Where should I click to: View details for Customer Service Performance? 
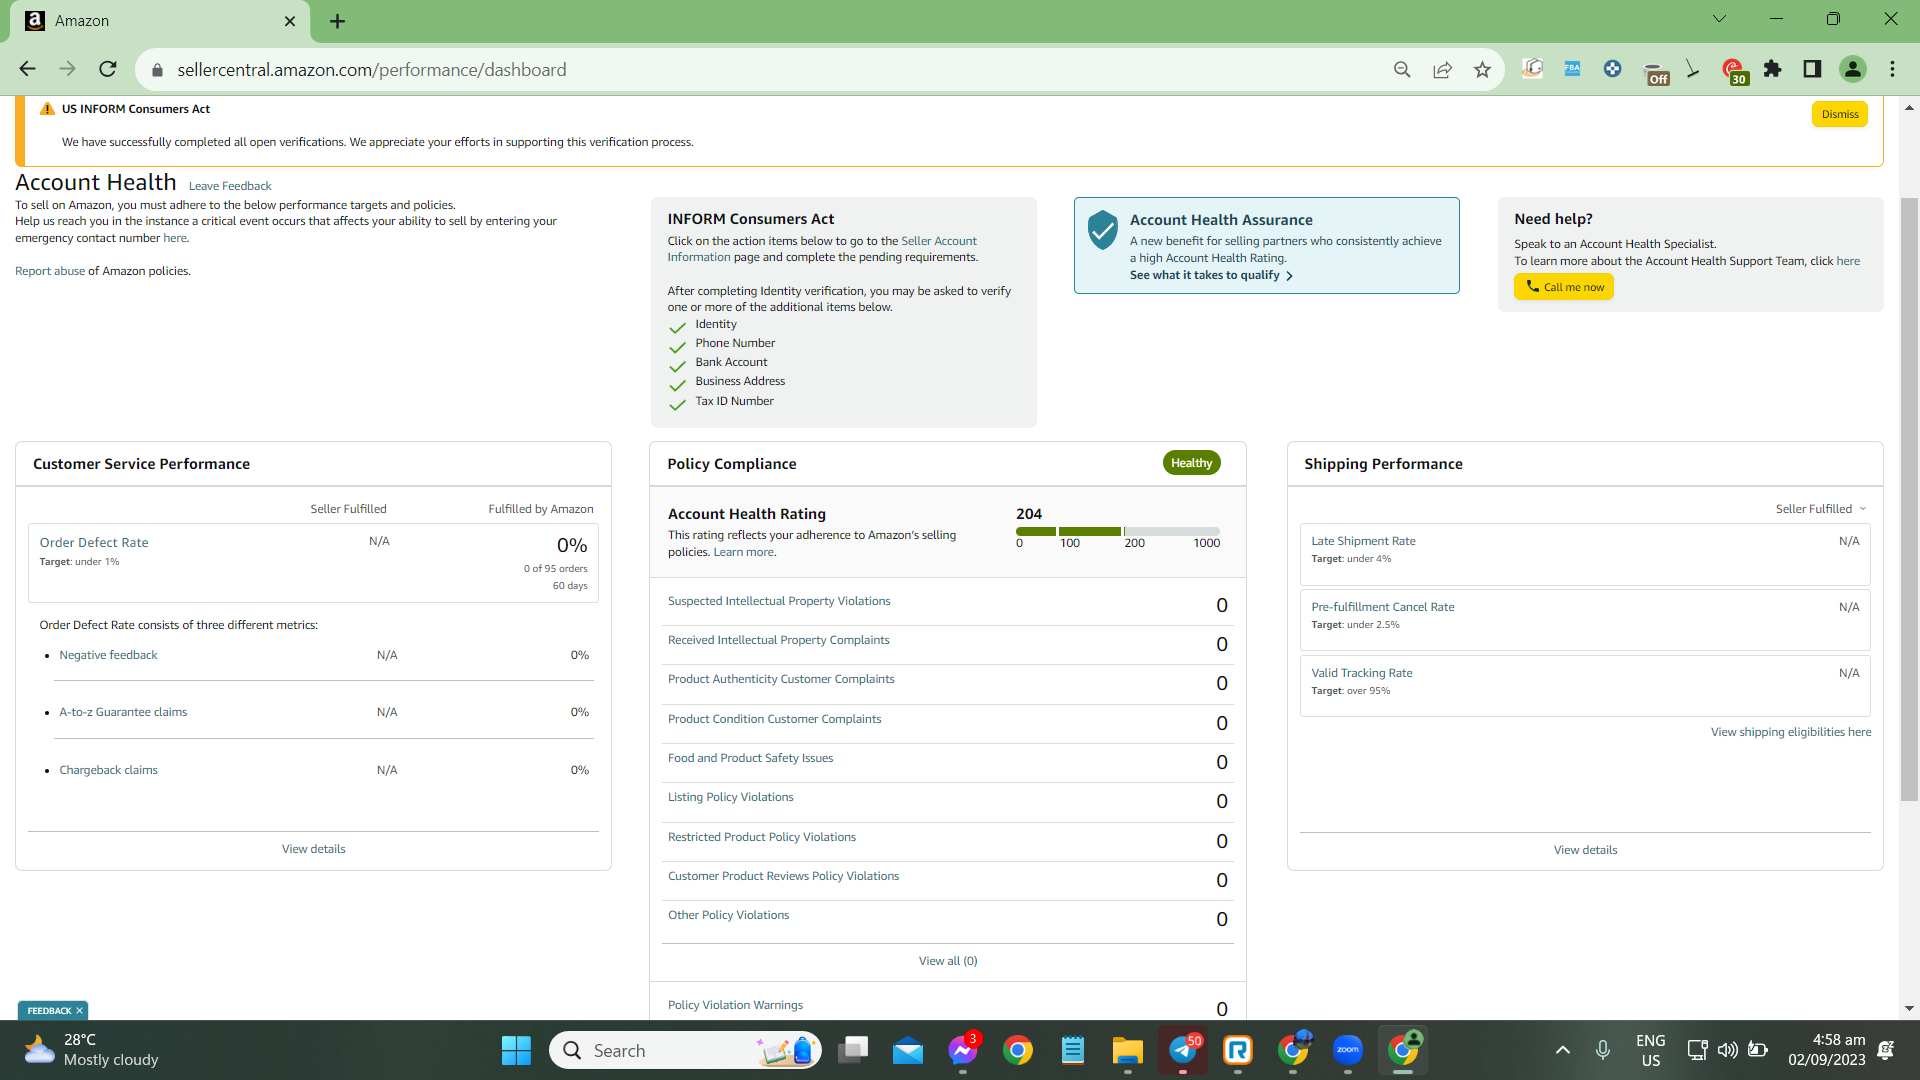314,849
